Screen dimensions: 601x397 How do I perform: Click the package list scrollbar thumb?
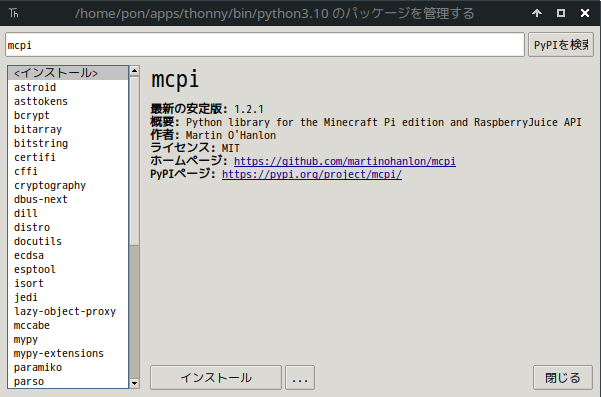(x=134, y=161)
